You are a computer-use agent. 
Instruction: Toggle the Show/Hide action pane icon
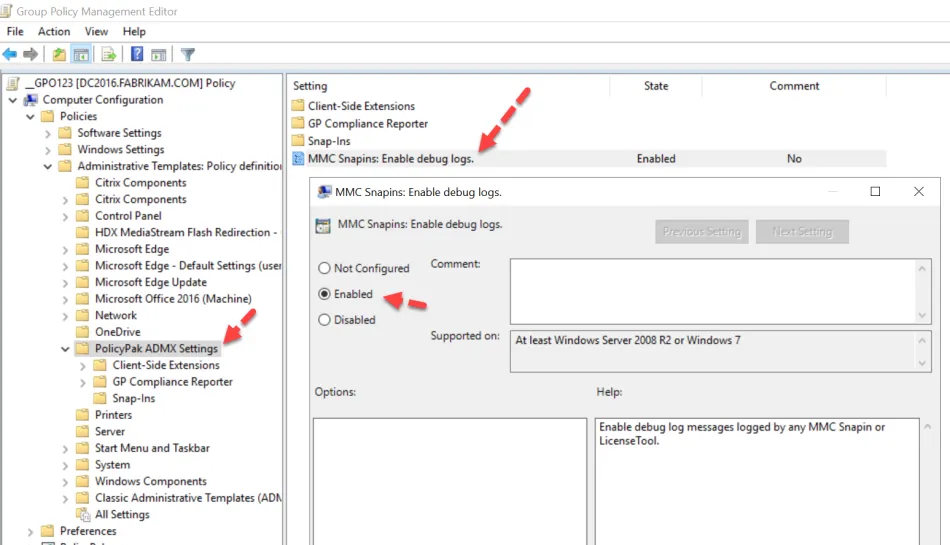(158, 54)
